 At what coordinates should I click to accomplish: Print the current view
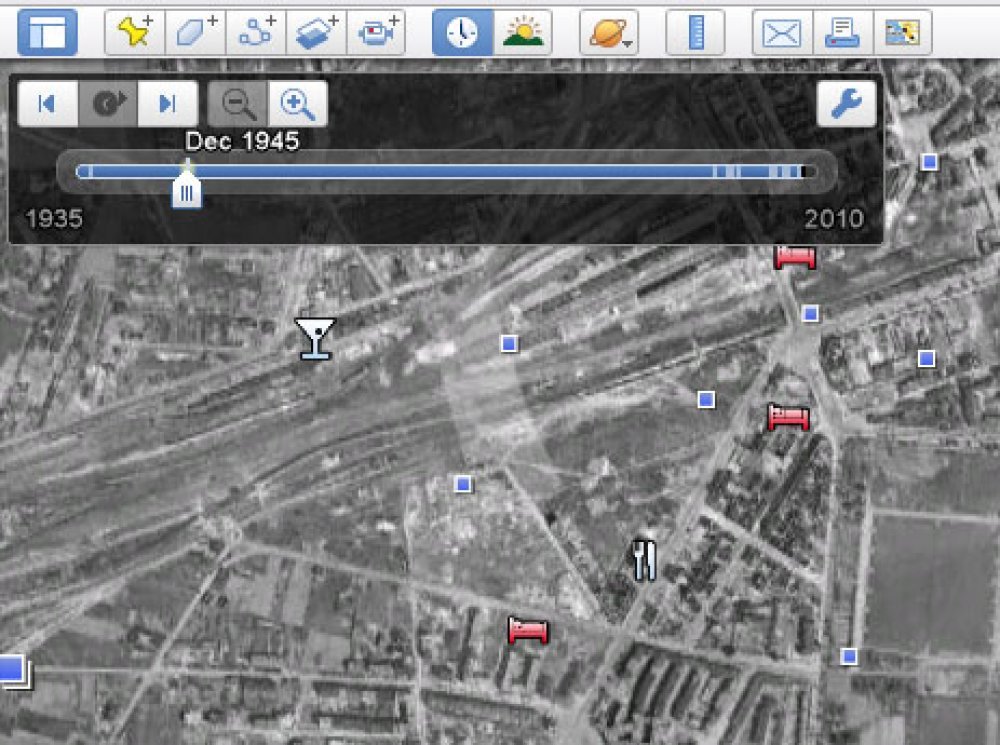(842, 32)
